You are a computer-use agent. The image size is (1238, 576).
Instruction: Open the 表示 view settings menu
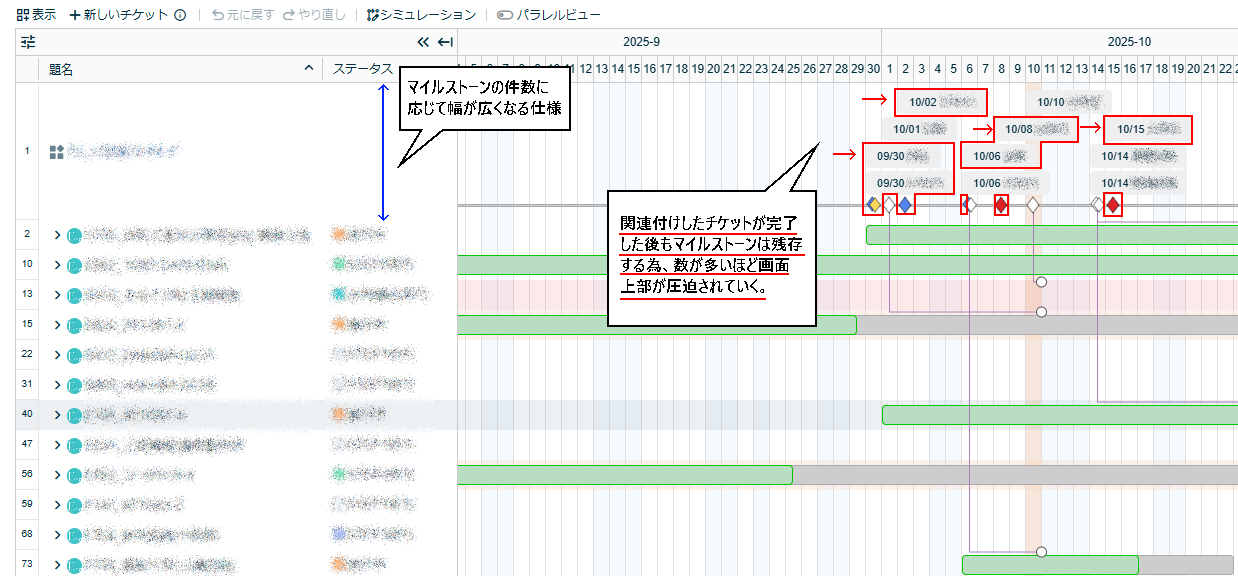(x=36, y=15)
